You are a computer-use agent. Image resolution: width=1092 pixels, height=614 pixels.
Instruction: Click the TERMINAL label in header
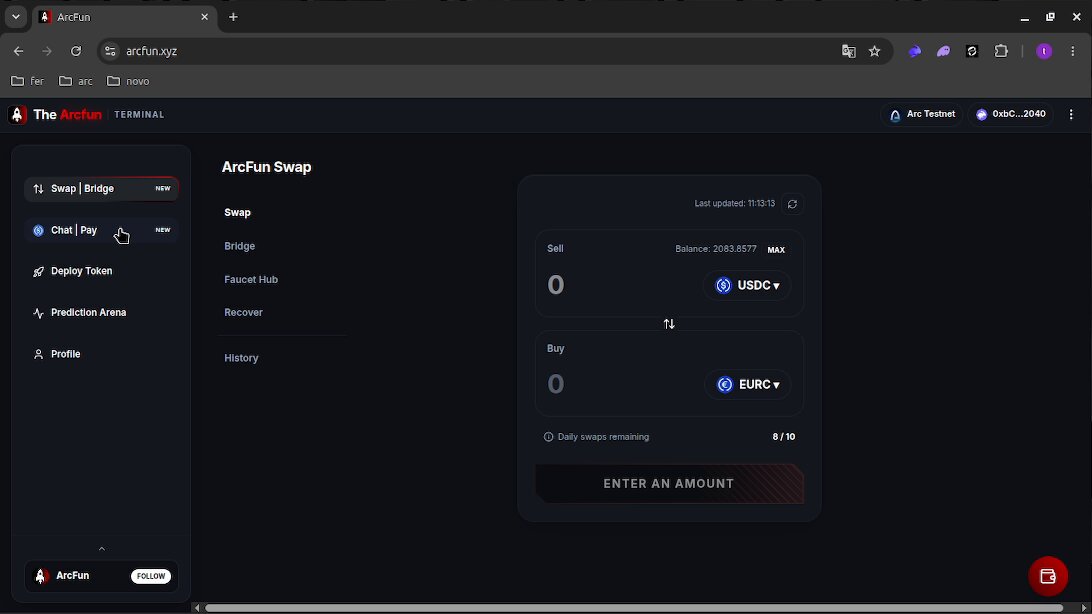pos(139,115)
